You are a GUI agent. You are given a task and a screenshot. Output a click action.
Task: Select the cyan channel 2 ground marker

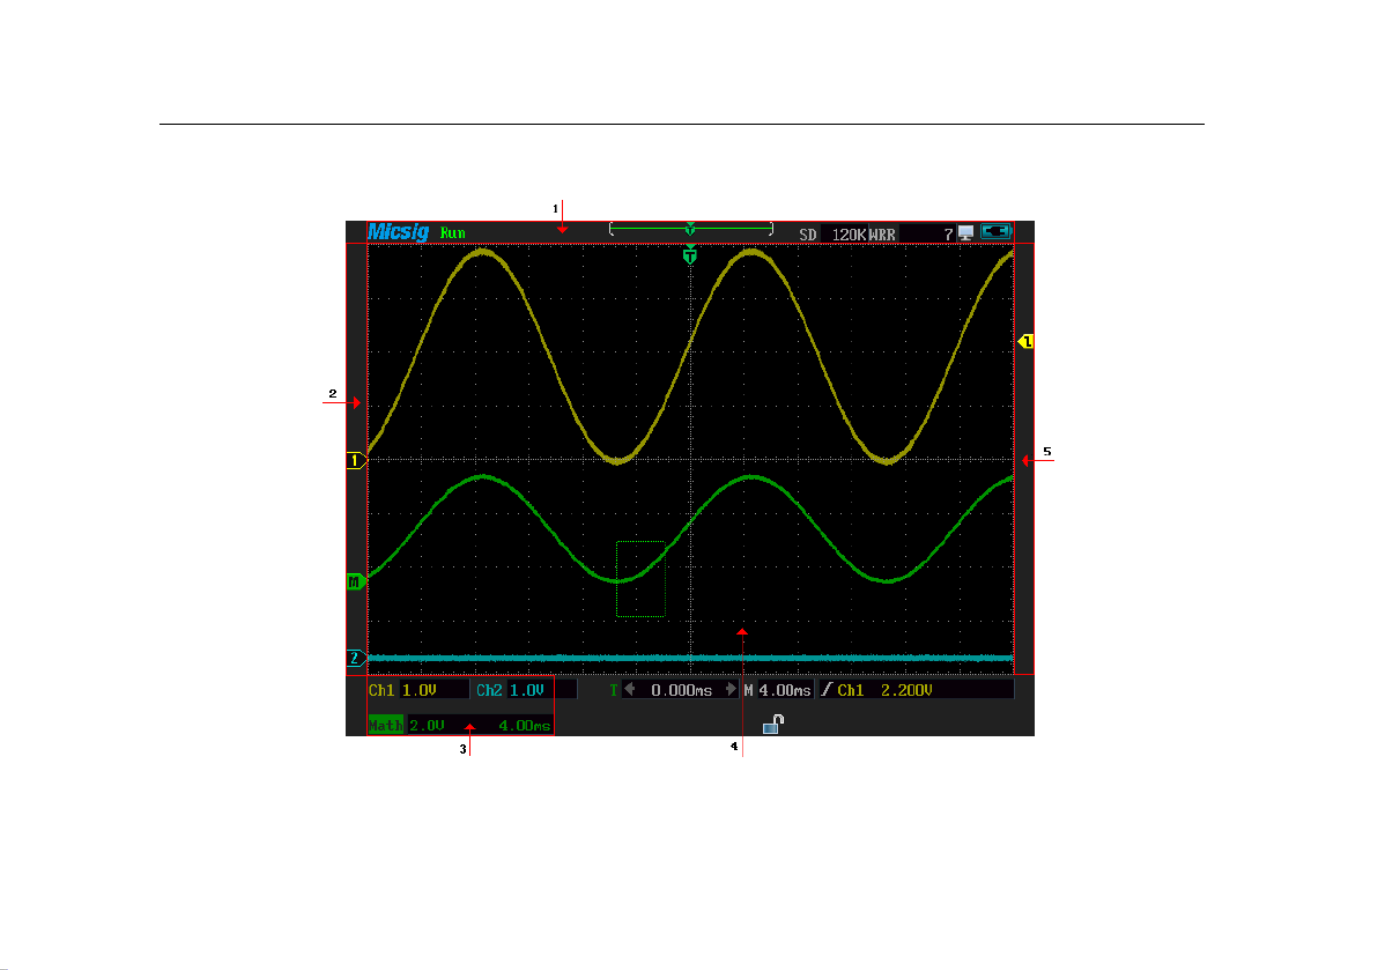tap(356, 658)
